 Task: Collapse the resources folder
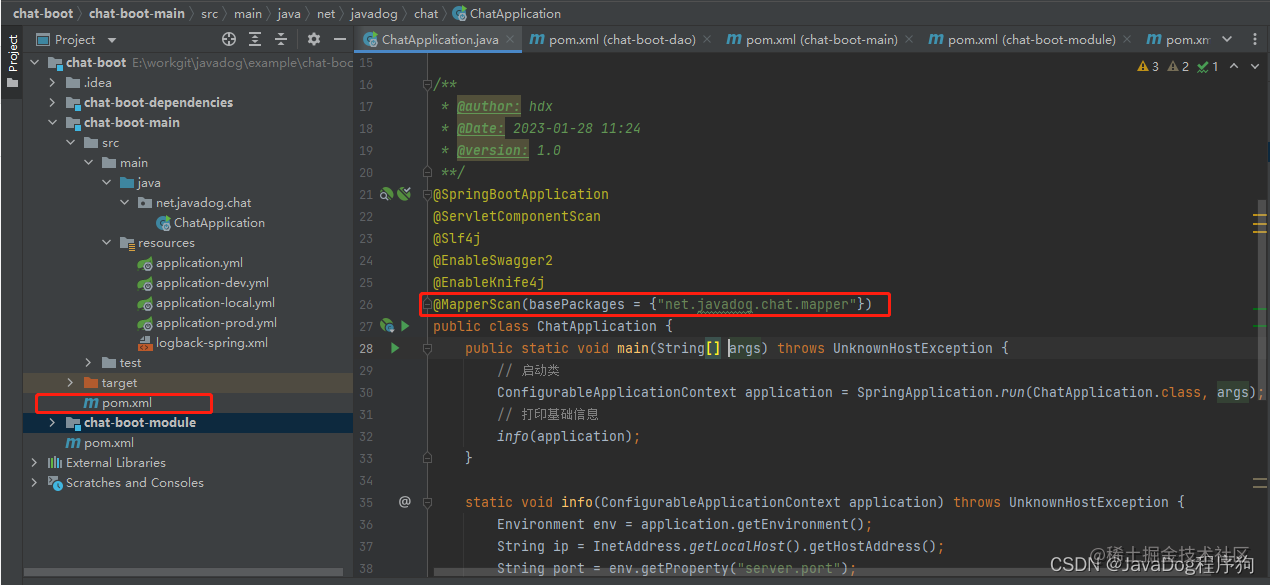(106, 242)
